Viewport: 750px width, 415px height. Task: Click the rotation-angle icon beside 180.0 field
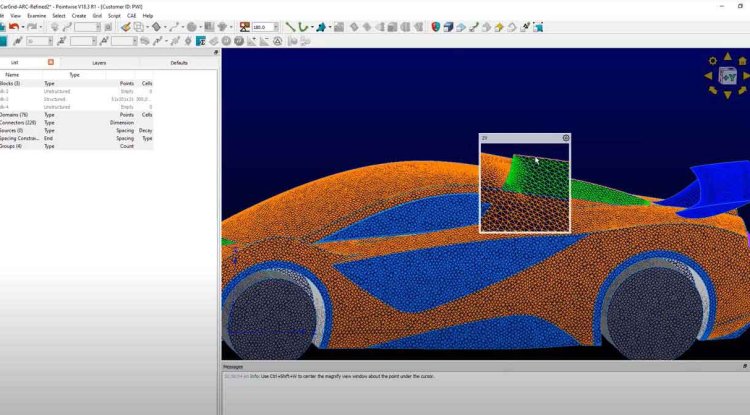[x=244, y=27]
